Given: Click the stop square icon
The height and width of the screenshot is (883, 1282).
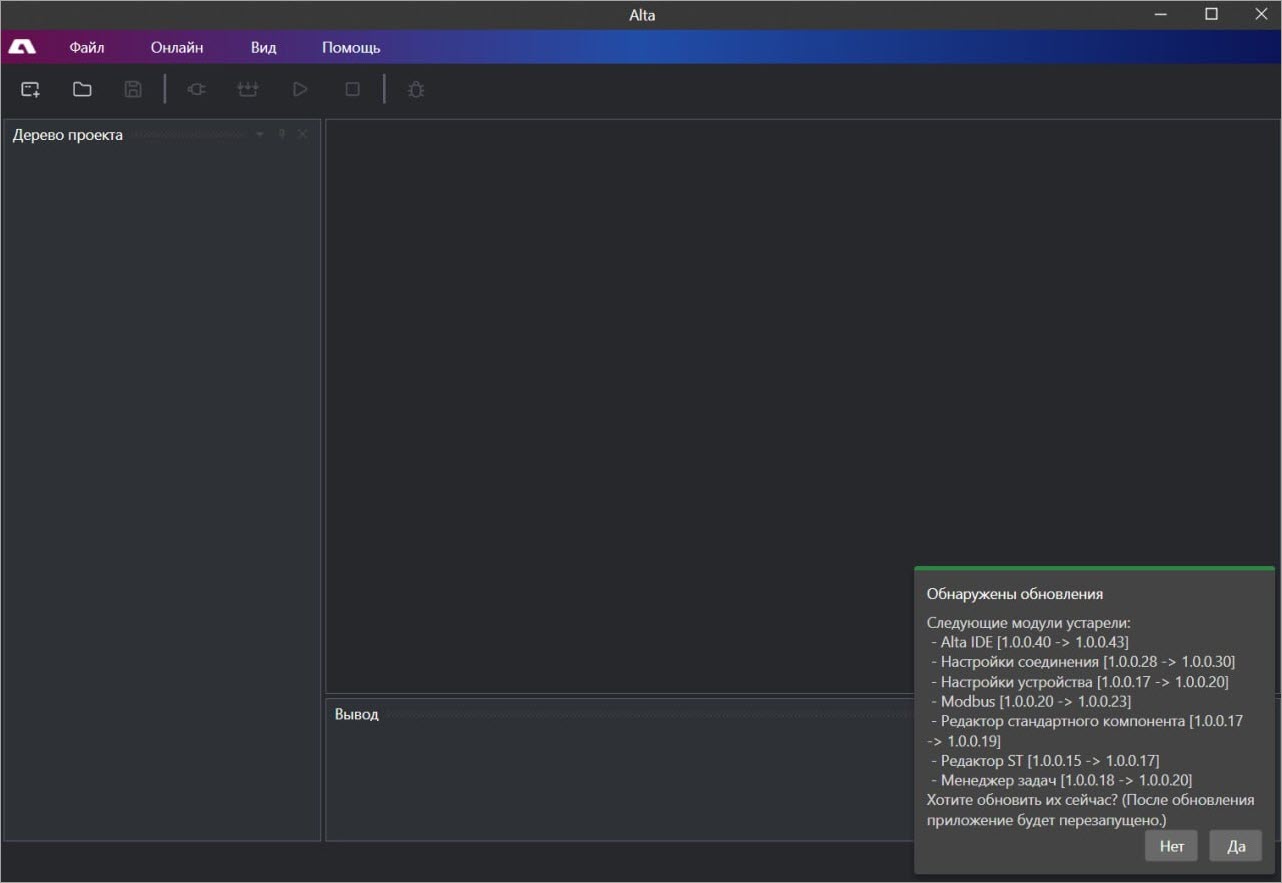Looking at the screenshot, I should click(352, 90).
